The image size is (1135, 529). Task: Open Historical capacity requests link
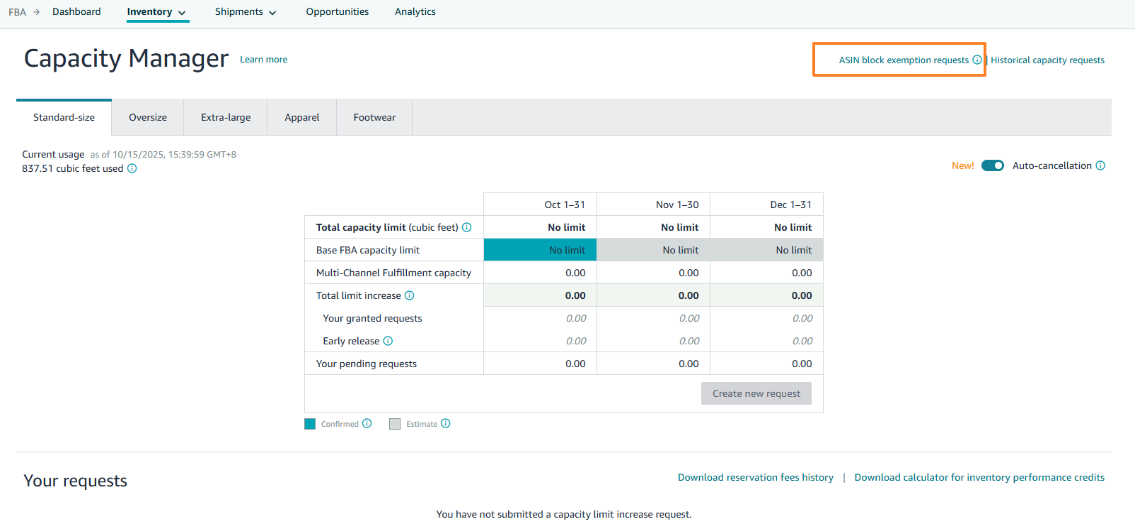[x=1047, y=60]
